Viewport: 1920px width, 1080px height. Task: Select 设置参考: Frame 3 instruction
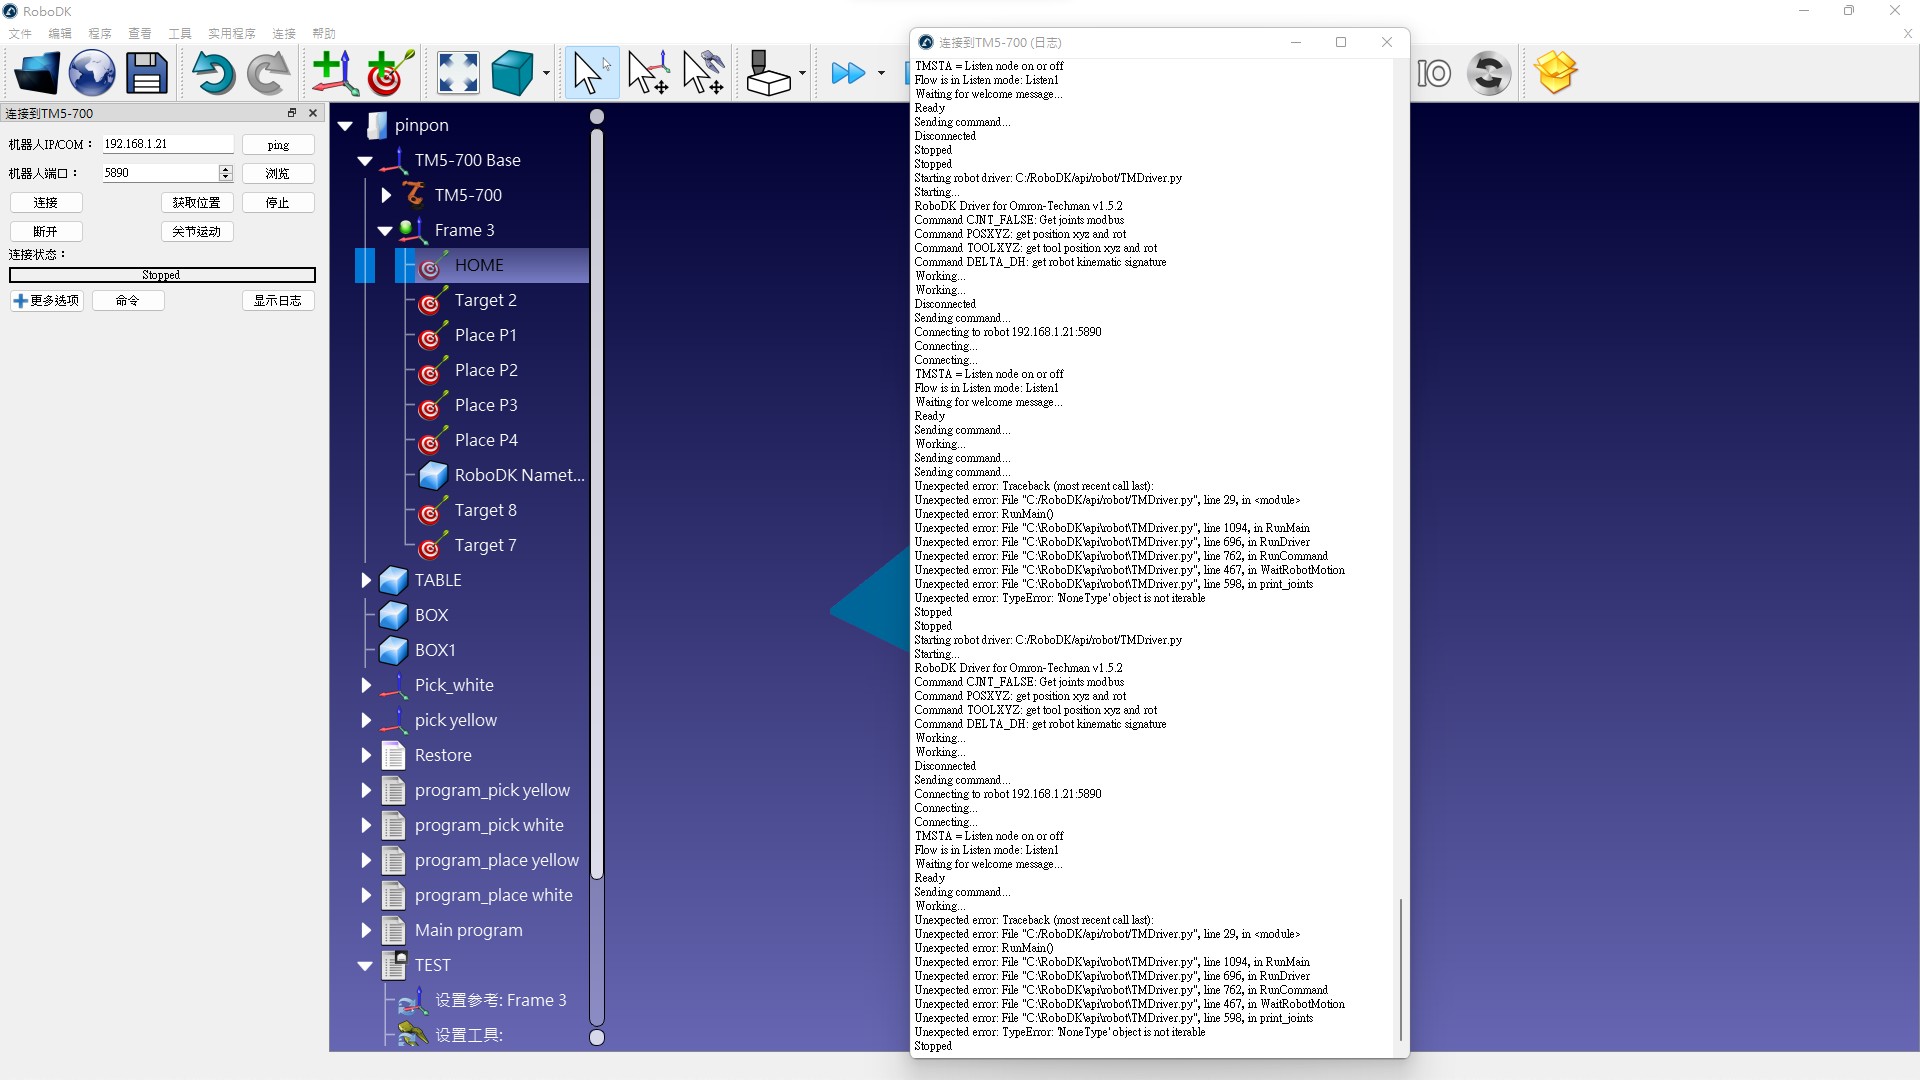500,1000
